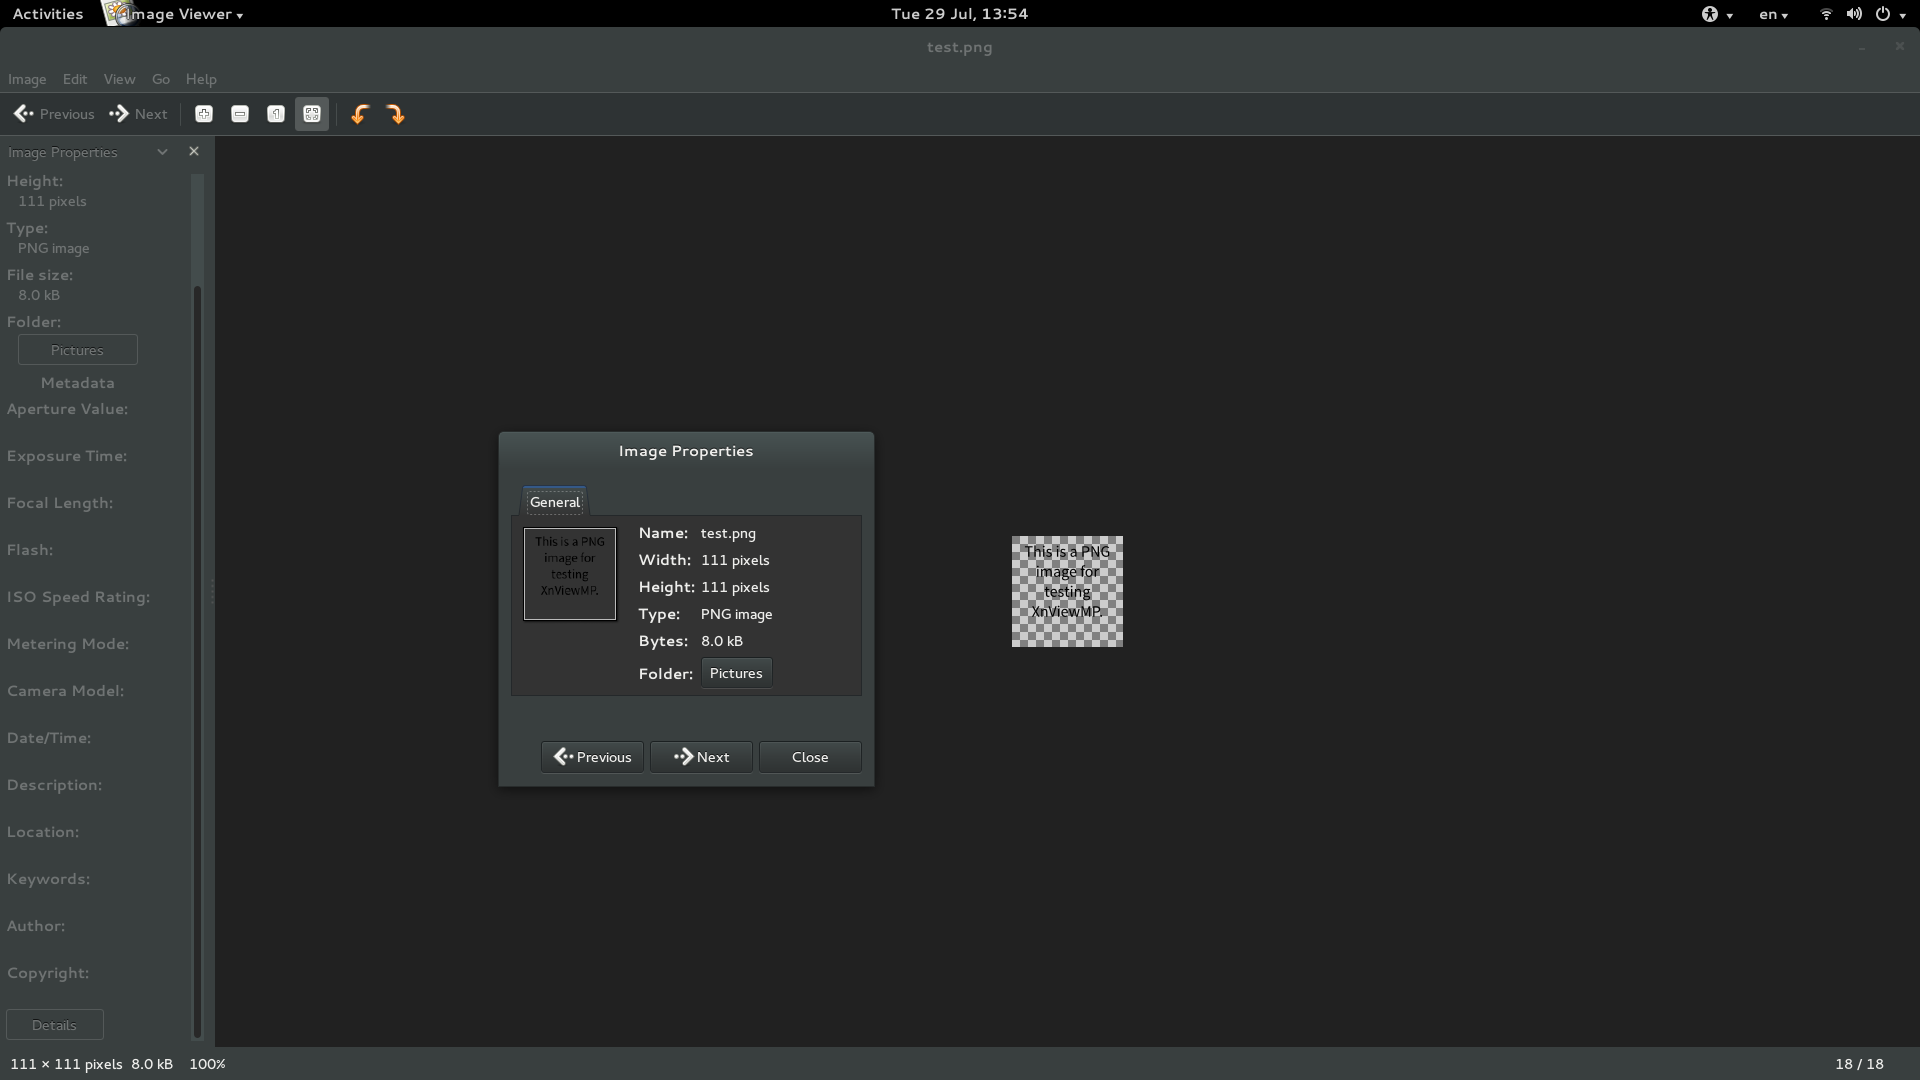The width and height of the screenshot is (1920, 1080).
Task: Open the Edit menu
Action: tap(75, 79)
